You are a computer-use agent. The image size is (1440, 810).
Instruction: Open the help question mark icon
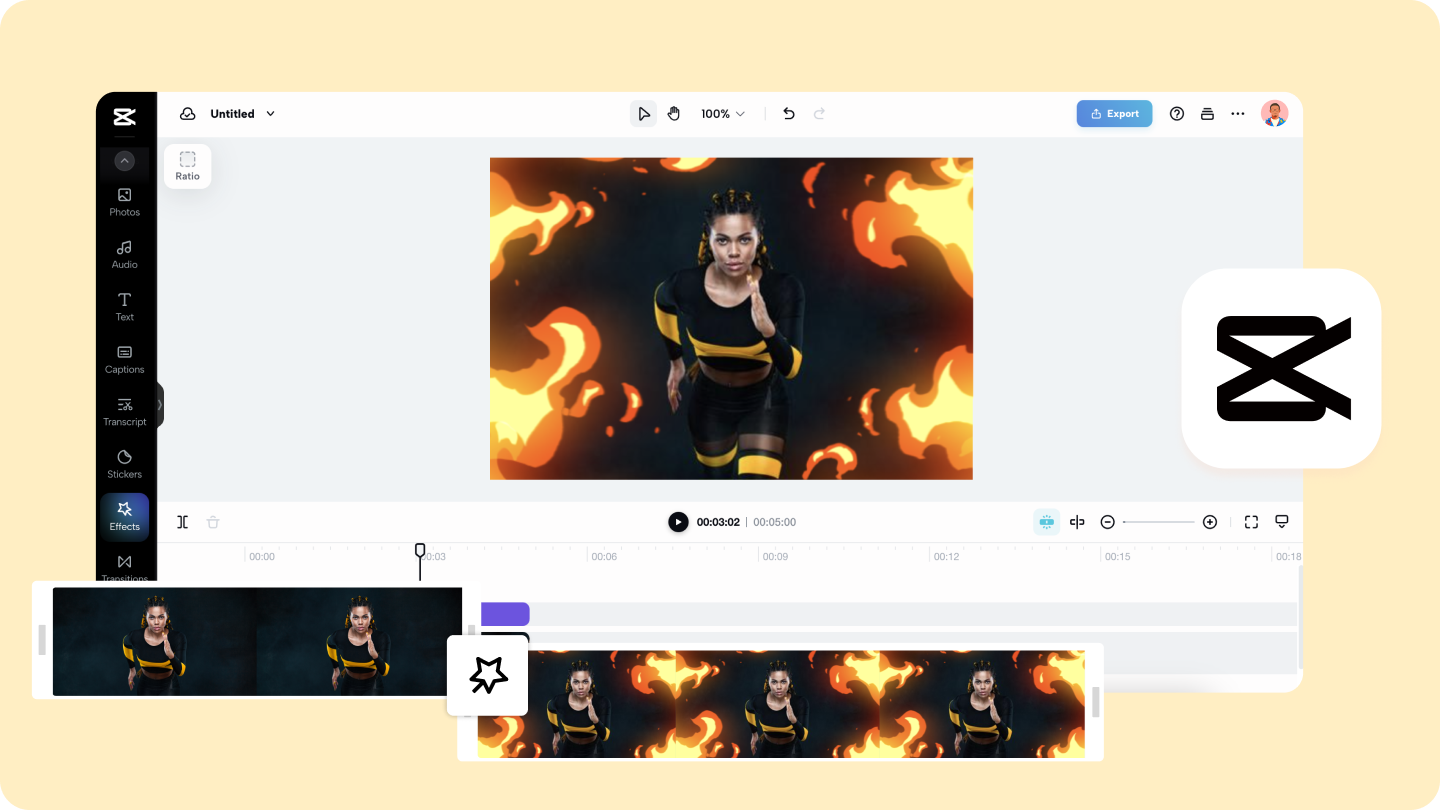click(1177, 114)
